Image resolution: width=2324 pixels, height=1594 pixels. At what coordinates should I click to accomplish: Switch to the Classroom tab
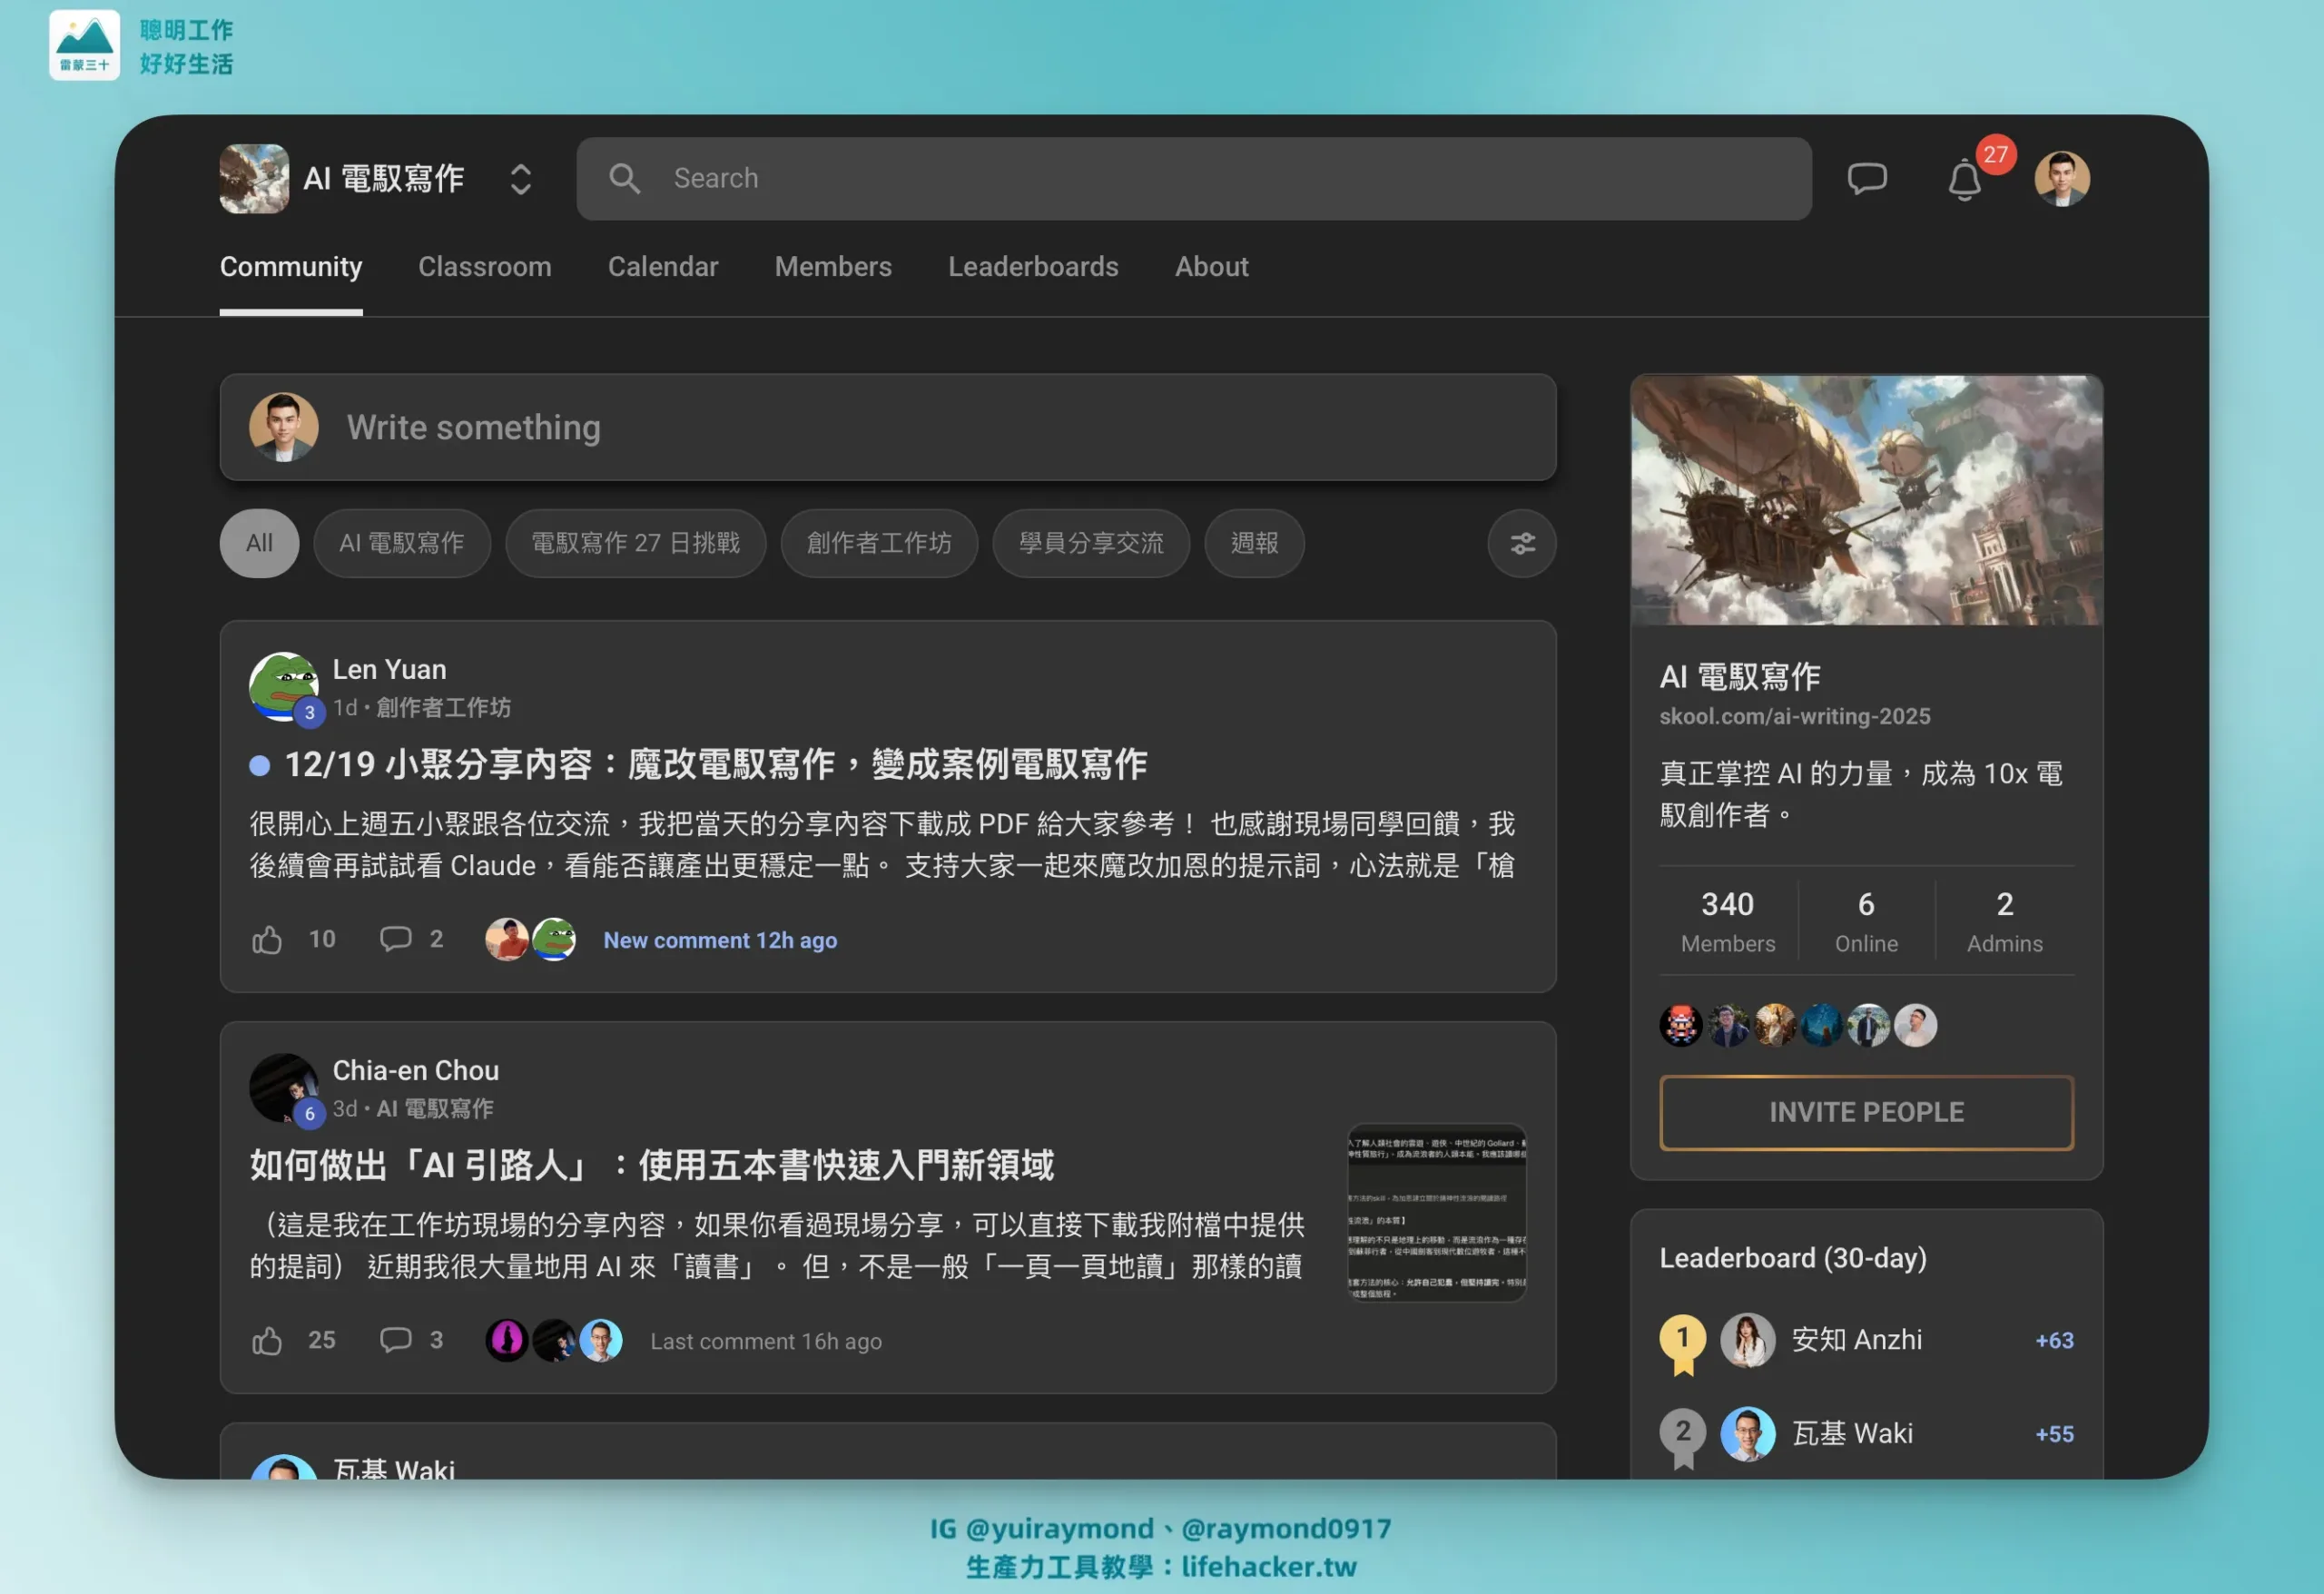[x=485, y=267]
